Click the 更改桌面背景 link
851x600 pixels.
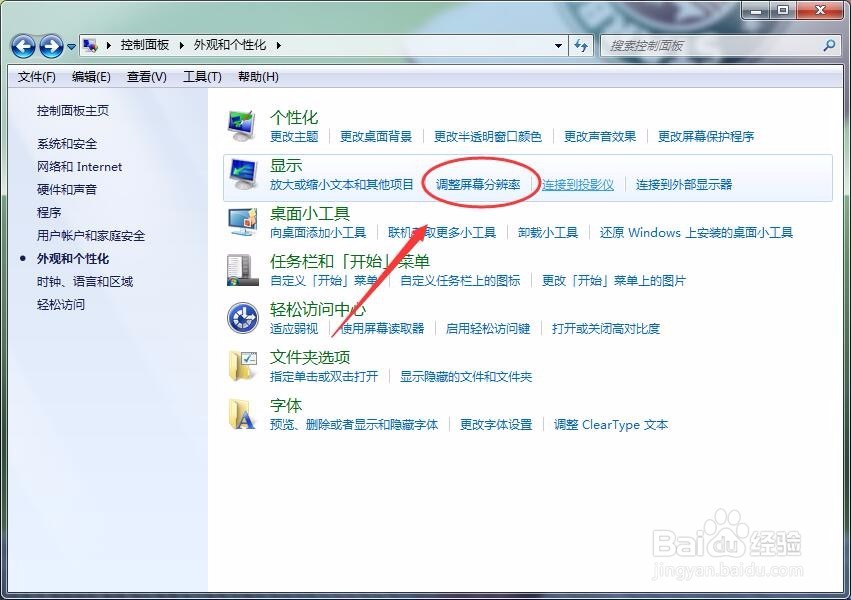click(x=376, y=136)
